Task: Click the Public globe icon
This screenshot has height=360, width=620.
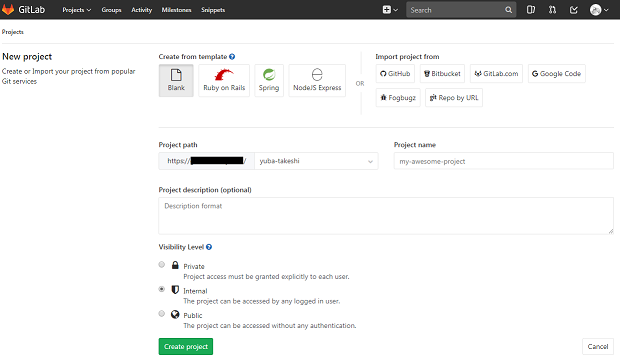Action: 175,314
